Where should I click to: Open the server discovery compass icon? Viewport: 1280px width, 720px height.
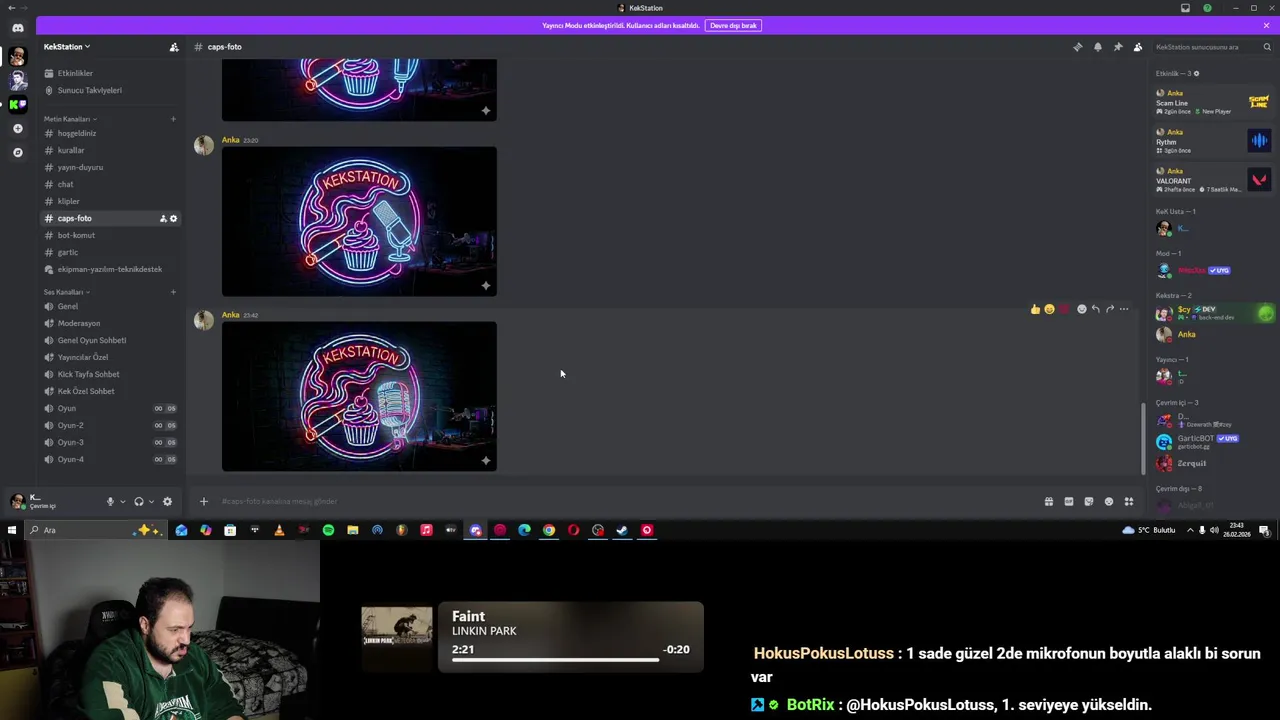click(17, 153)
